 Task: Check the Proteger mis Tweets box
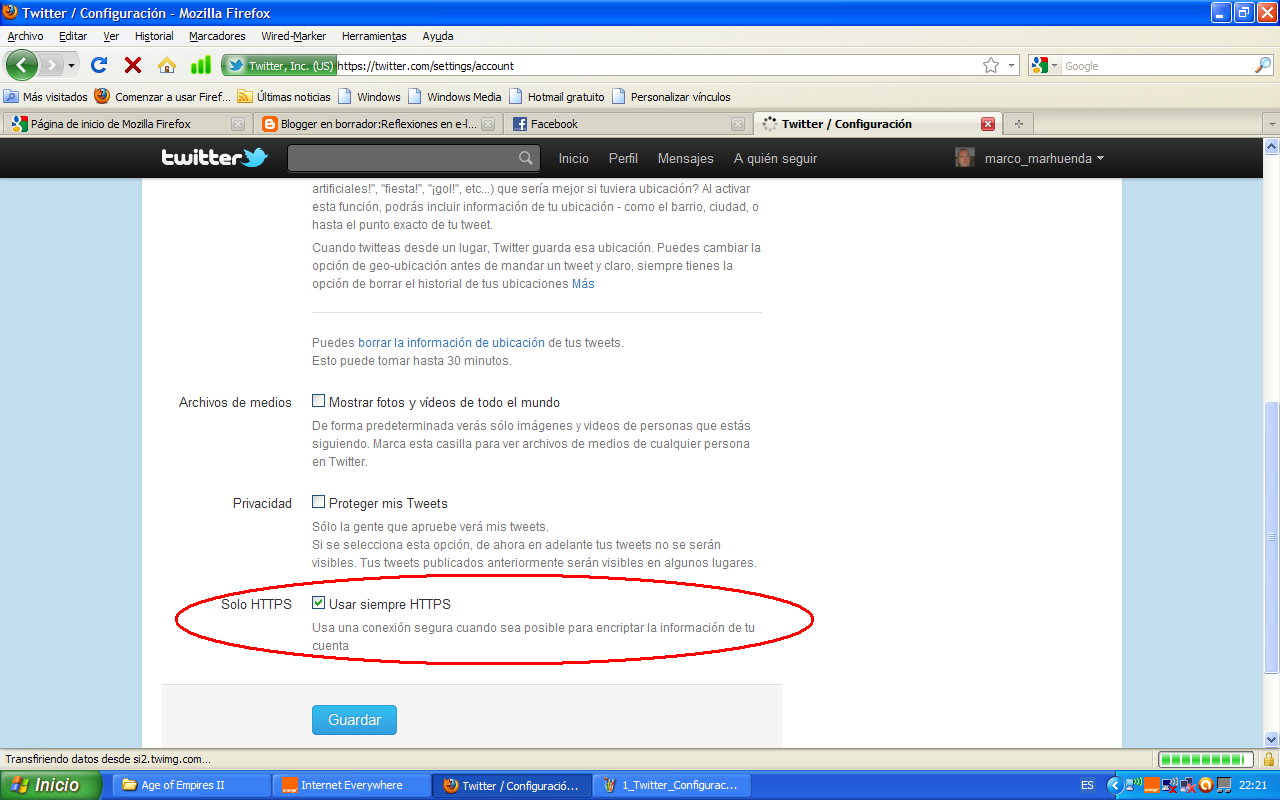pos(319,502)
